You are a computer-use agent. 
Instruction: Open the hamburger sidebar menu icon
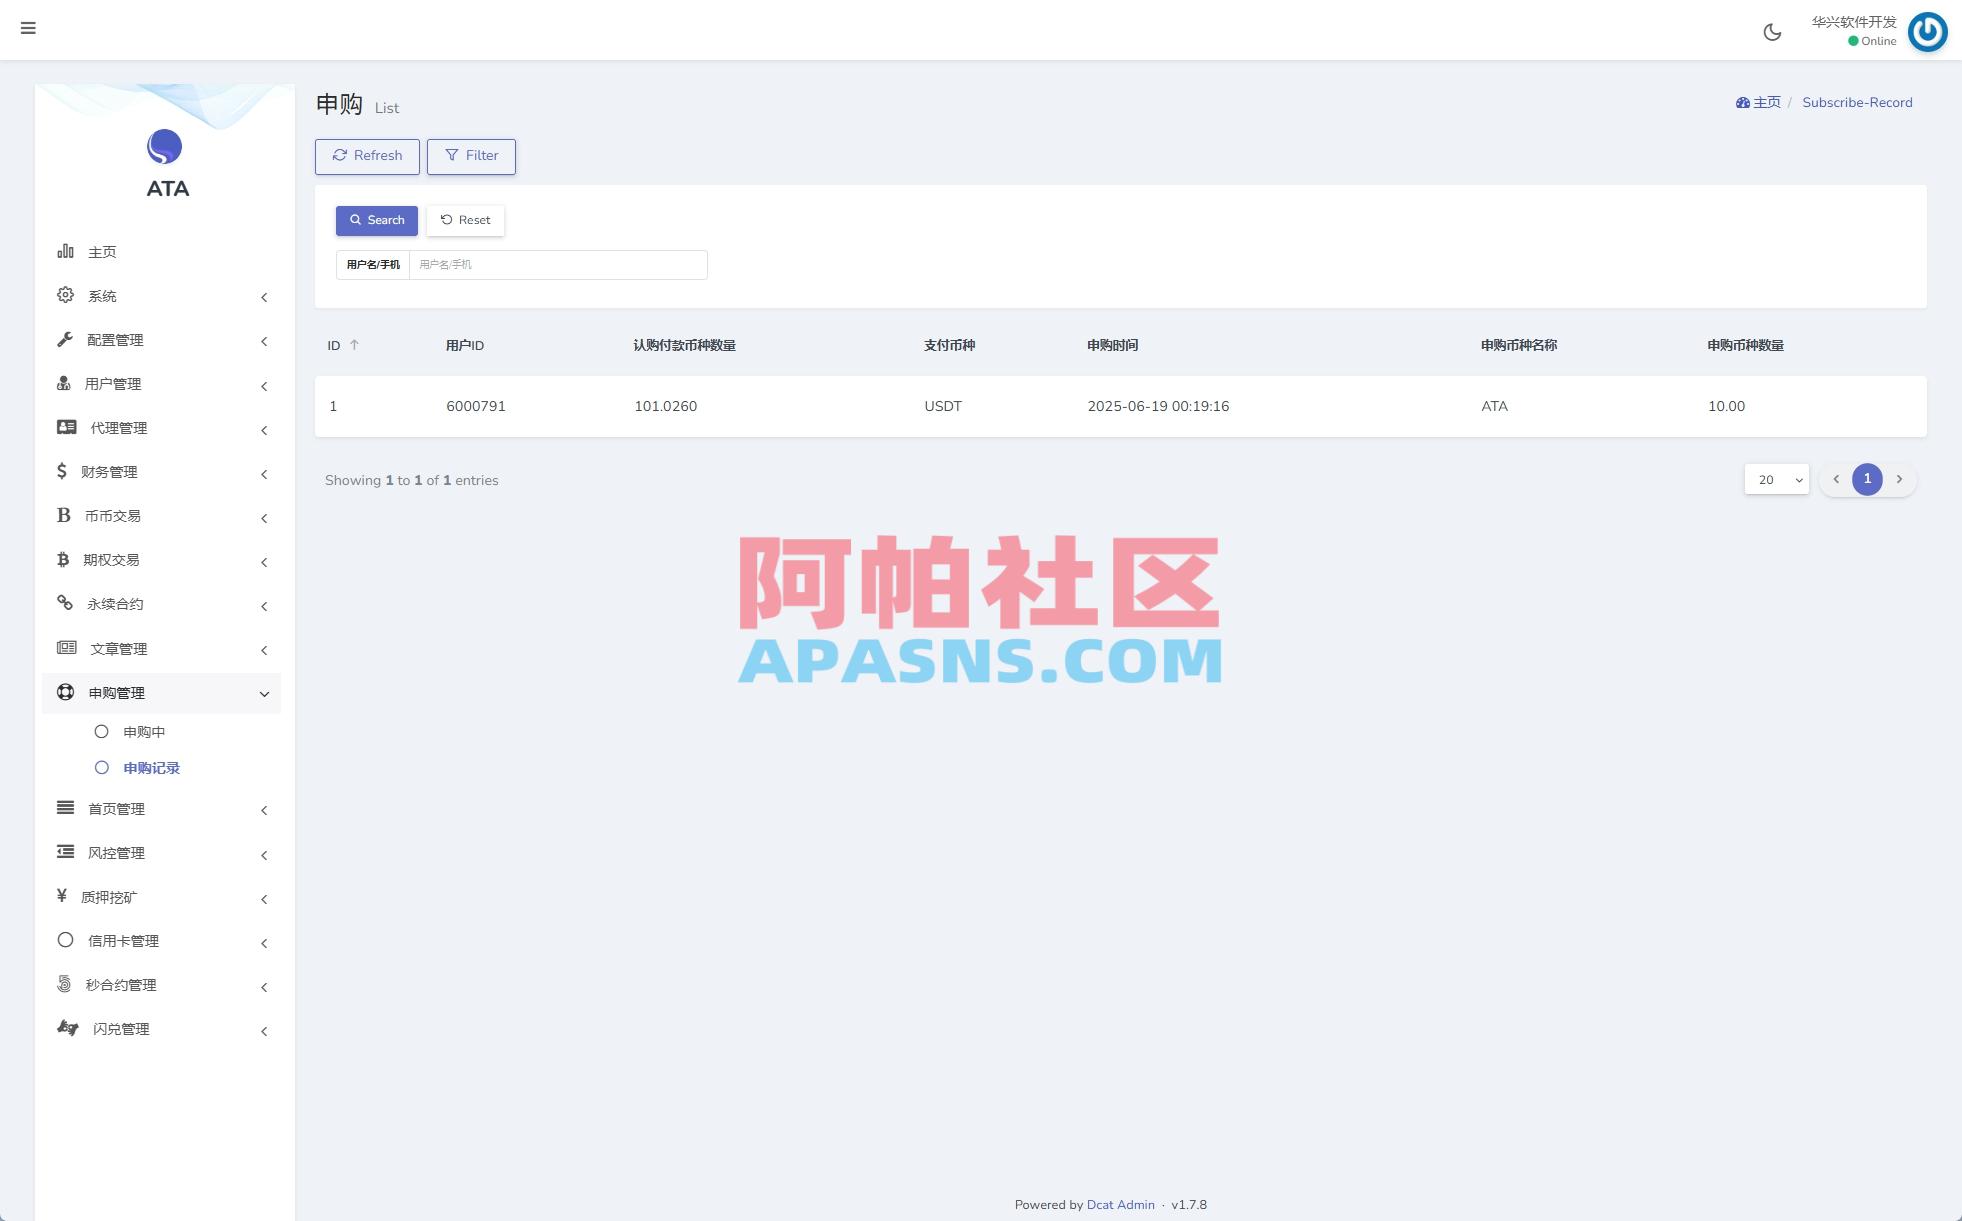(27, 28)
